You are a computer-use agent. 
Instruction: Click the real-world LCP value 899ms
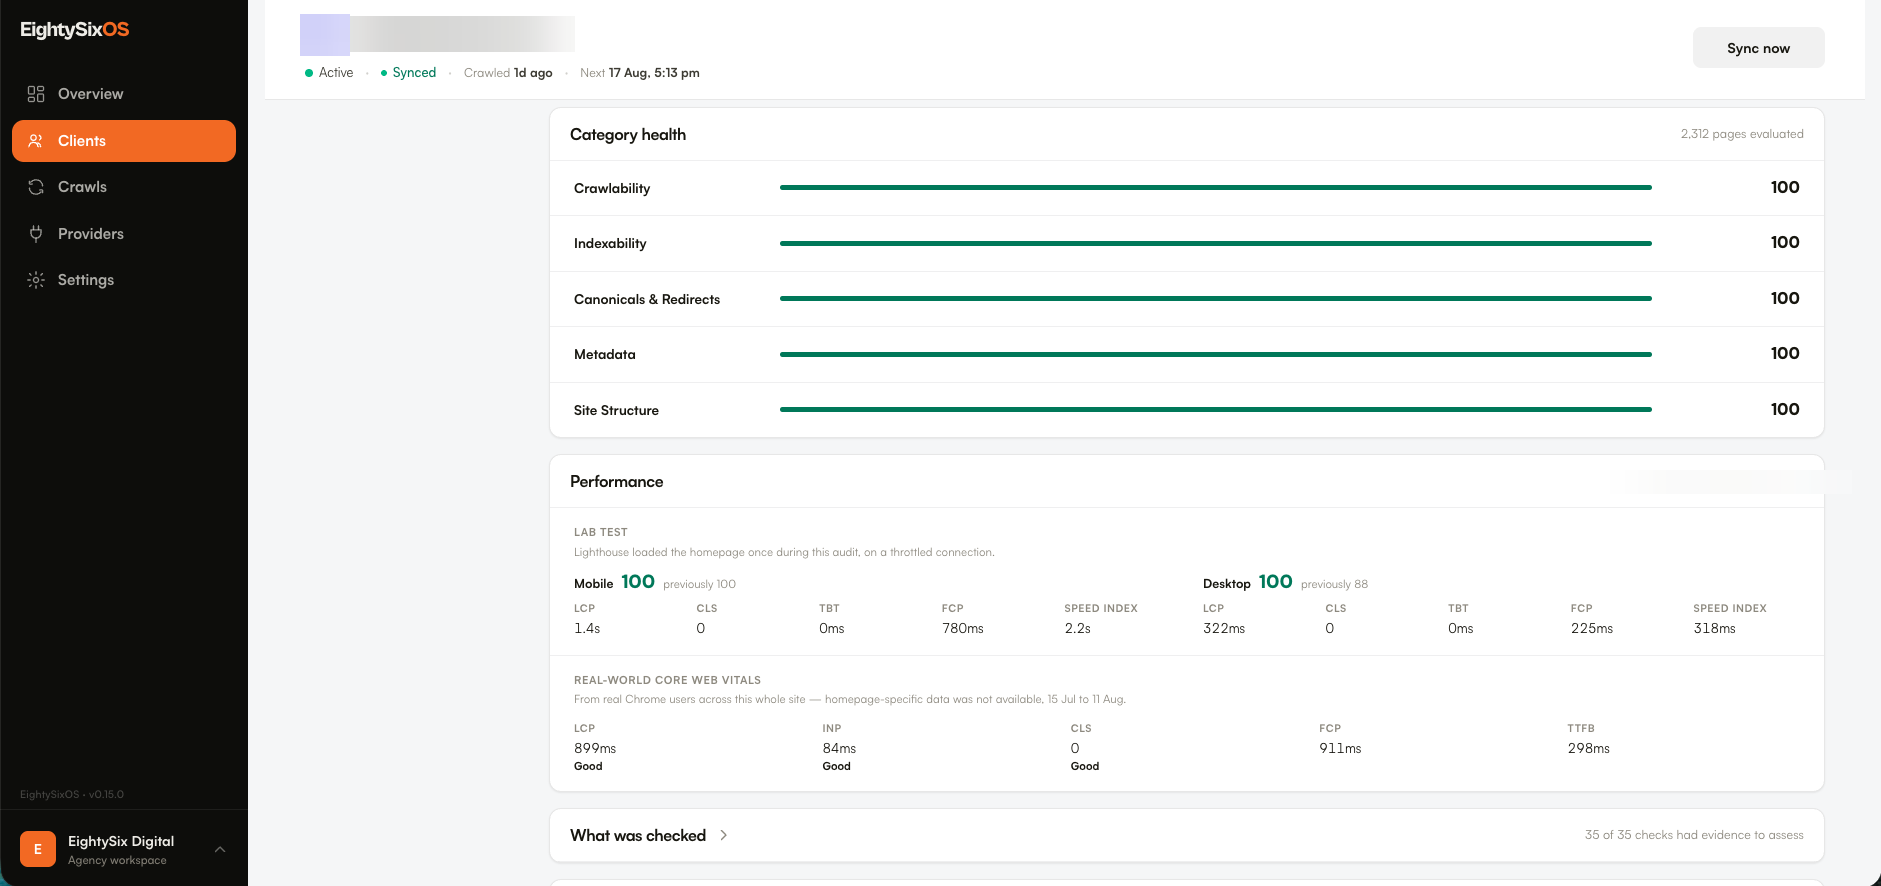click(x=595, y=748)
